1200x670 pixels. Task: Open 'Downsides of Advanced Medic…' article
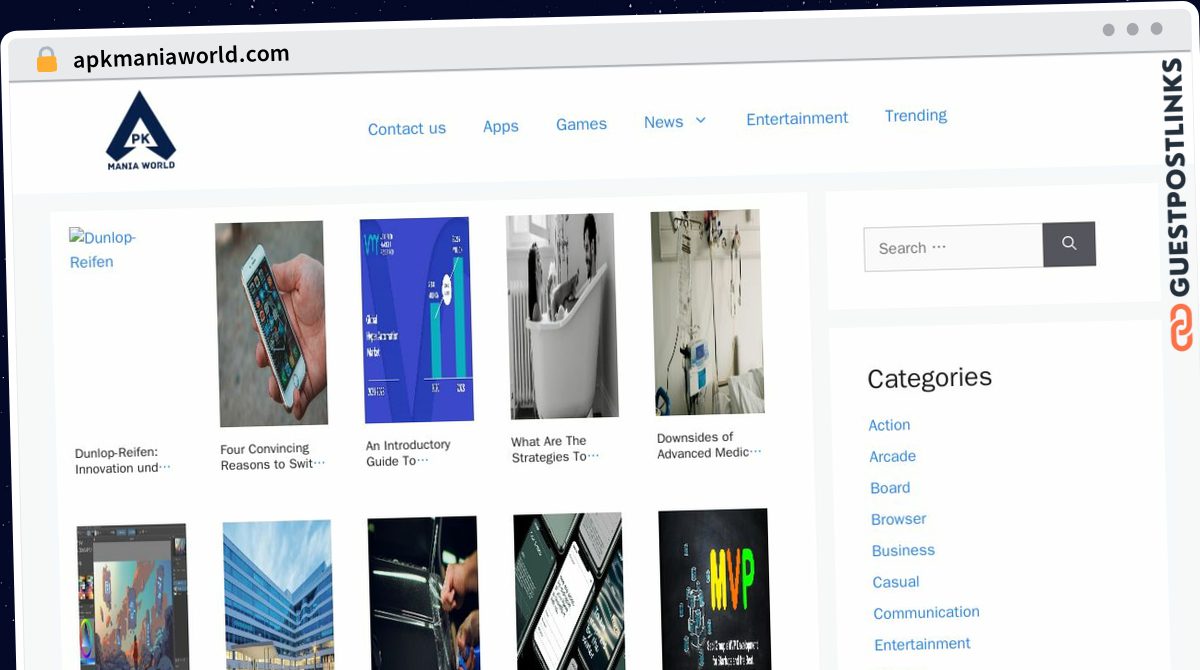(x=709, y=445)
